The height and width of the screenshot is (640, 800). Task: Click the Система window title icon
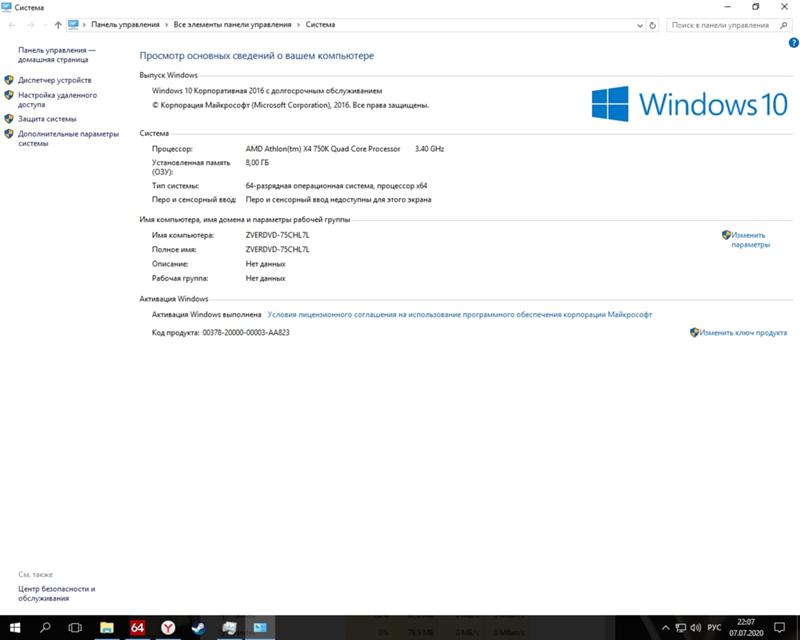pos(7,7)
